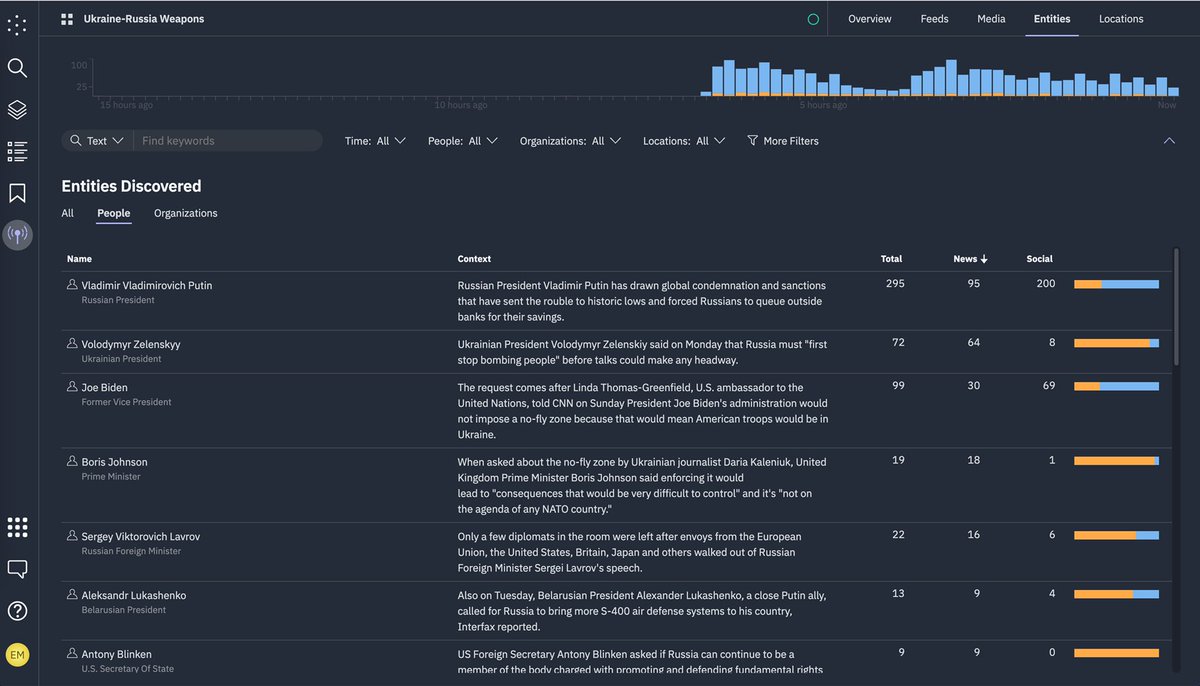Screen dimensions: 1200x686
Task: Open the search magnifier in the sidebar
Action: coord(17,68)
